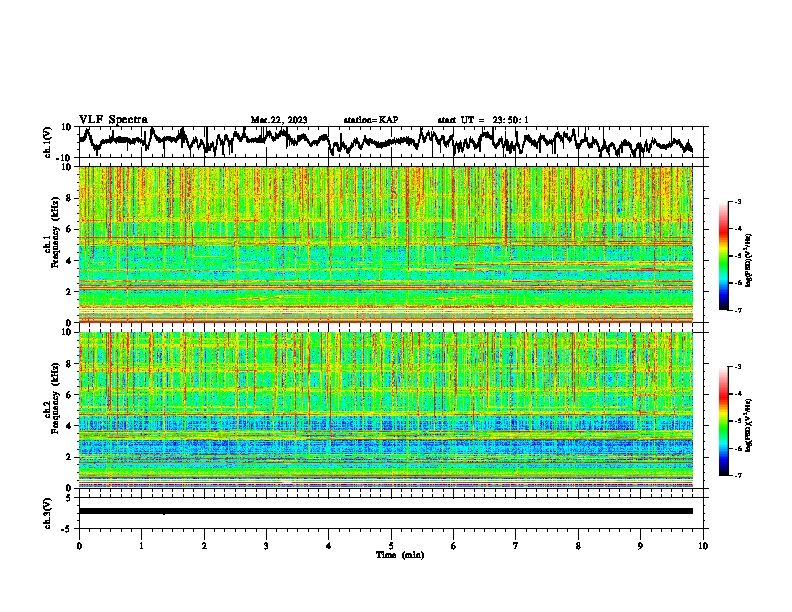The height and width of the screenshot is (612, 792).
Task: Click the ch.1 PSD color scale bar
Action: [x=724, y=256]
